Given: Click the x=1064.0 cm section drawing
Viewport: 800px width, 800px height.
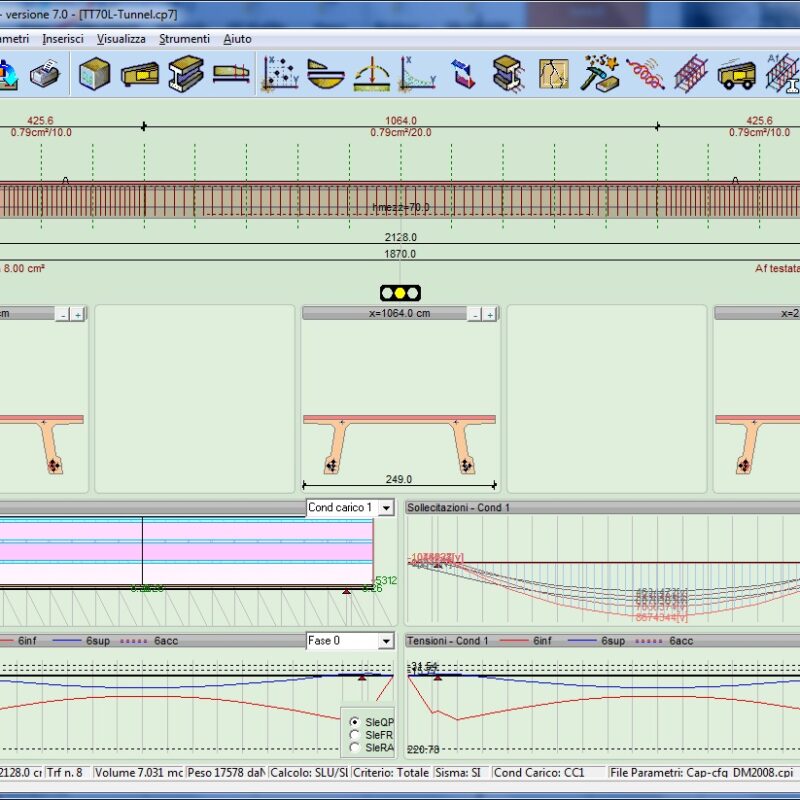Looking at the screenshot, I should click(399, 440).
